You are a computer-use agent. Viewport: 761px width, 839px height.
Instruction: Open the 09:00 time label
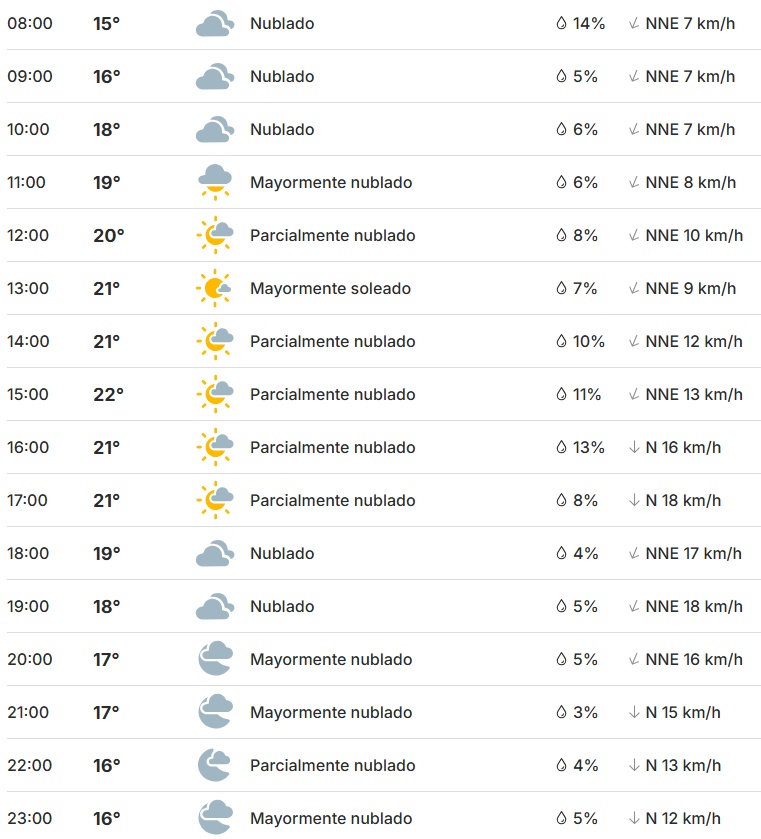point(30,76)
